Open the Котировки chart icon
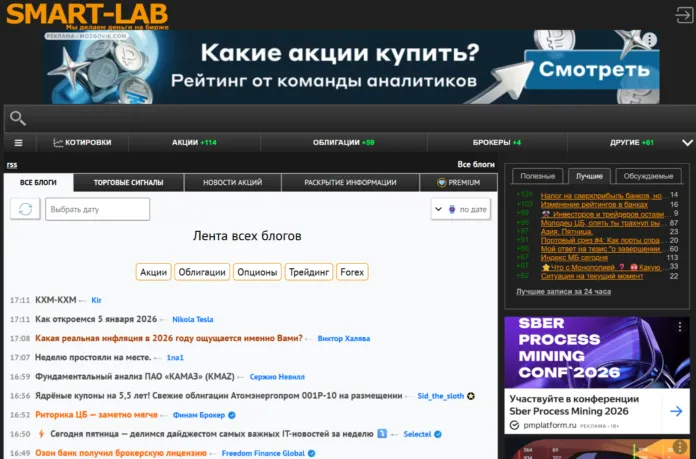This screenshot has width=696, height=459. pyautogui.click(x=58, y=142)
